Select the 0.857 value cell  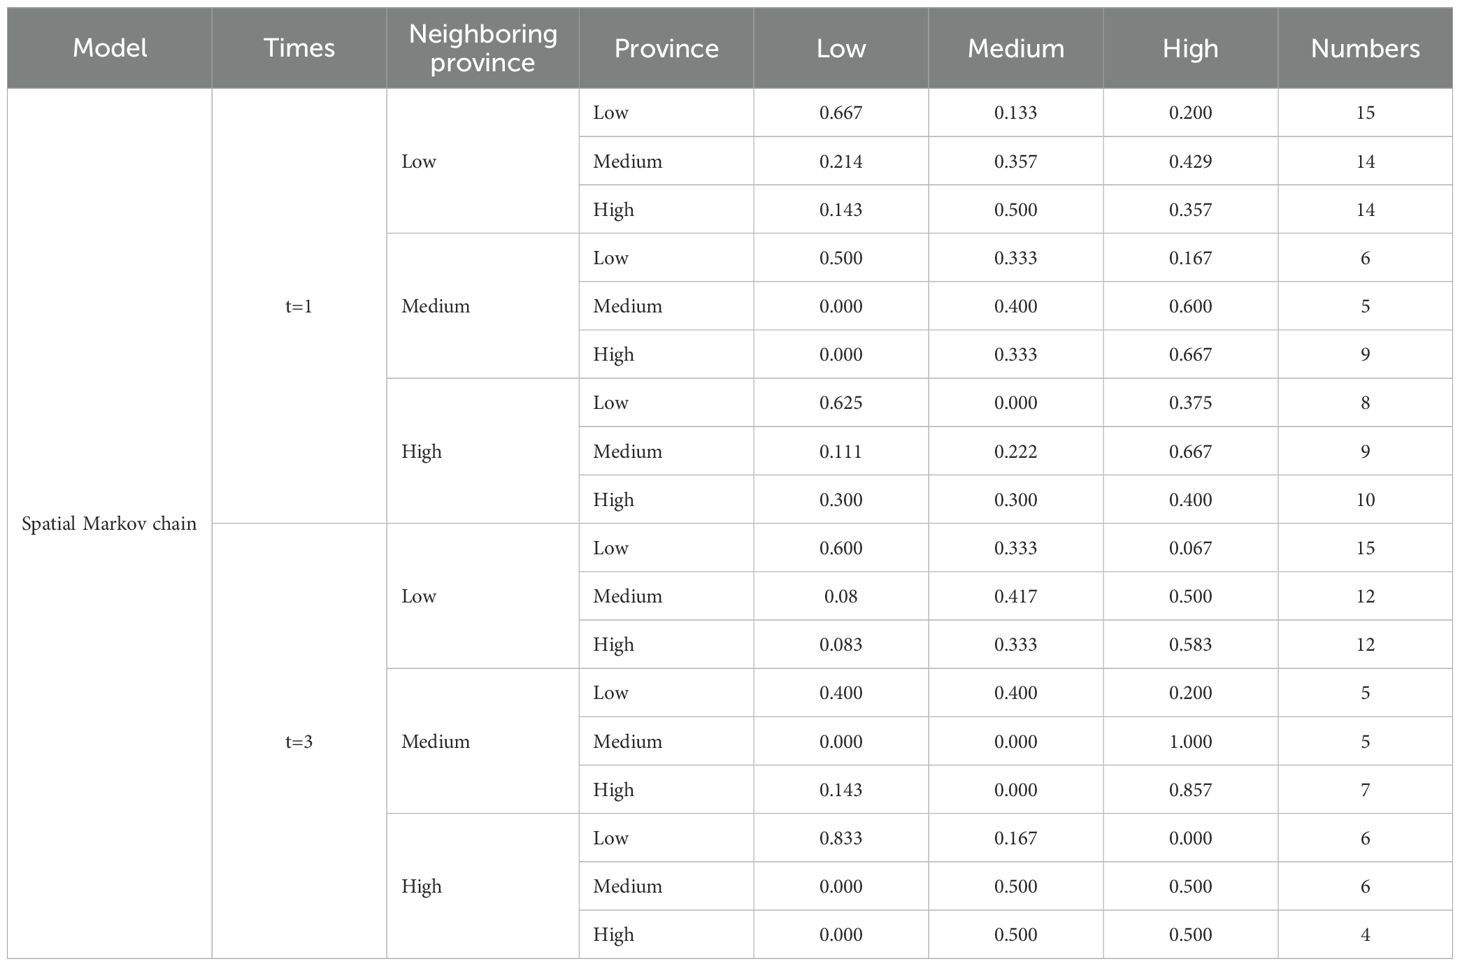click(x=1190, y=790)
